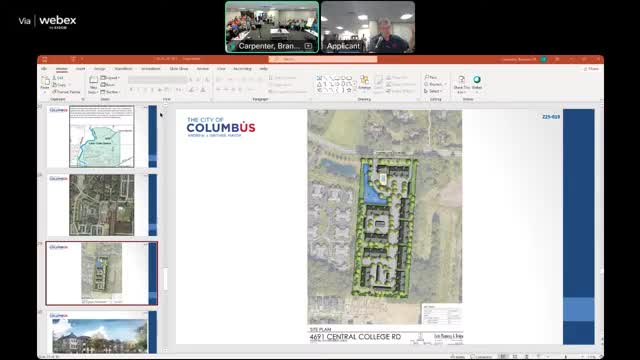Switch to the Slide Show tab
The image size is (640, 360).
pyautogui.click(x=179, y=69)
